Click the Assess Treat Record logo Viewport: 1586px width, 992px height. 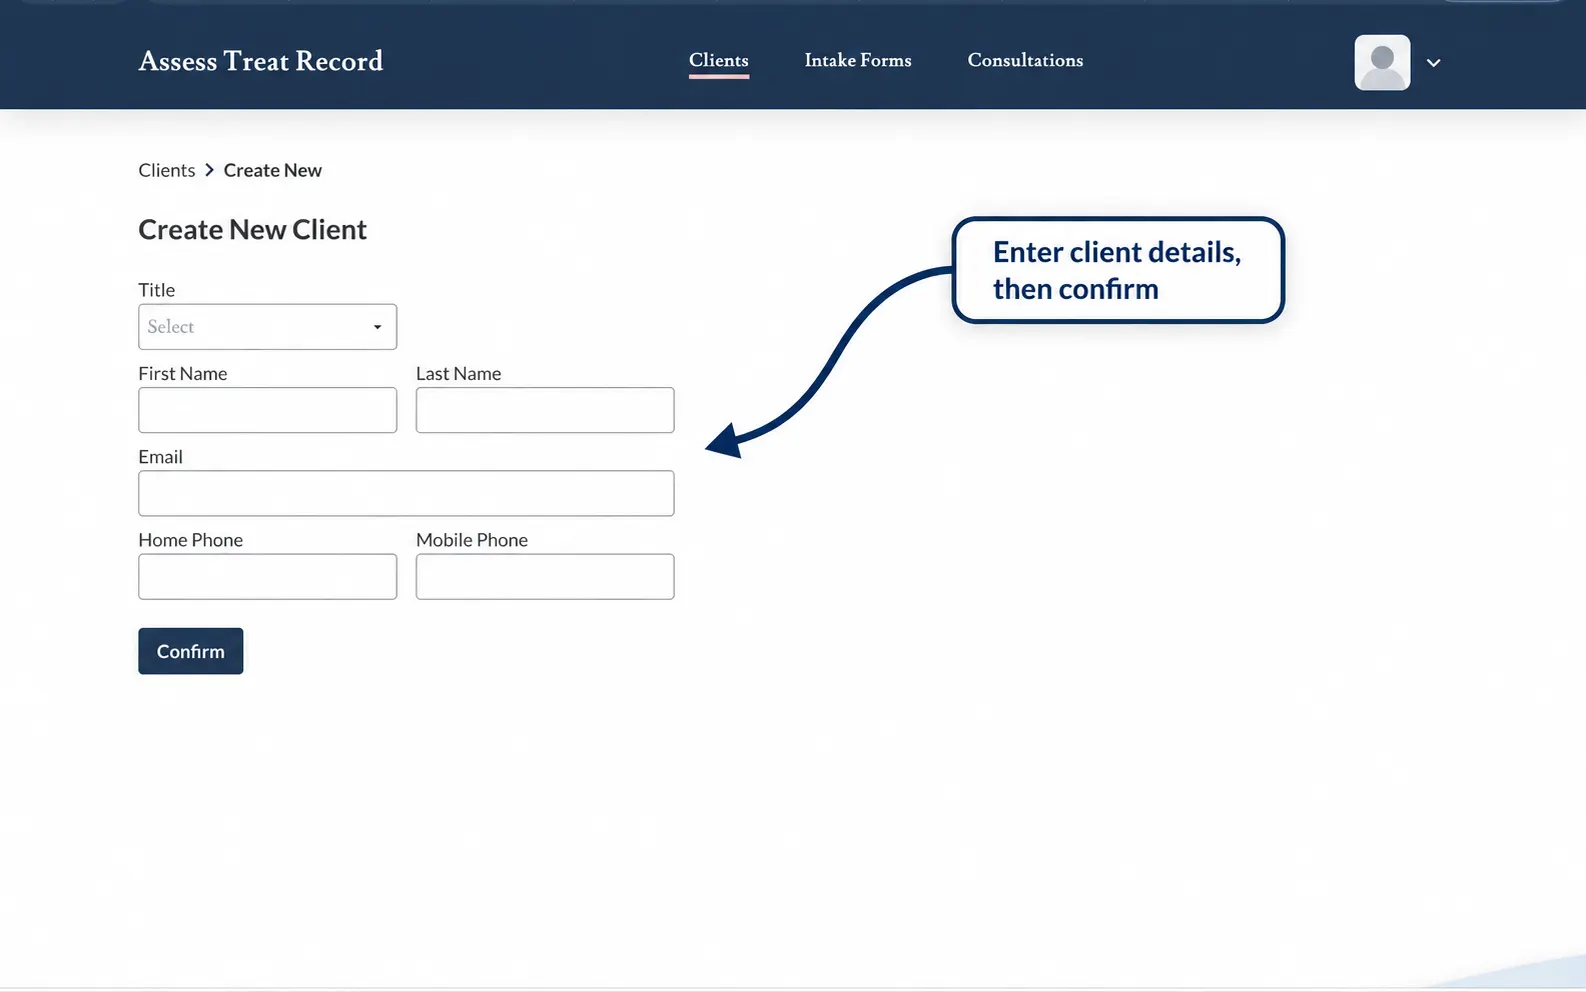261,61
